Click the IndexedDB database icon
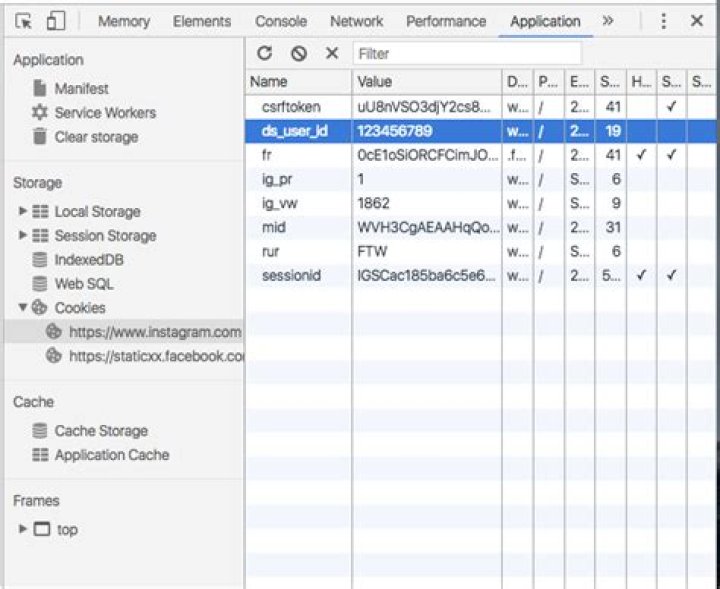The width and height of the screenshot is (720, 589). point(40,259)
